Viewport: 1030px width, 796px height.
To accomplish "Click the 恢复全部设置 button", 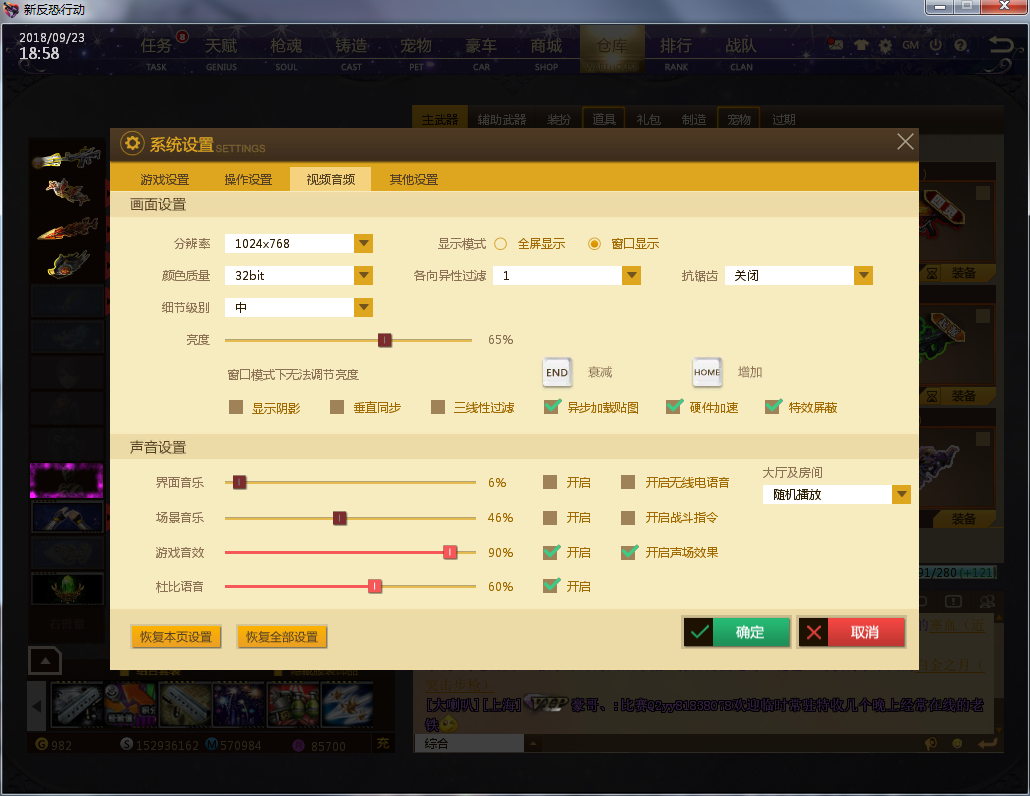I will (282, 636).
